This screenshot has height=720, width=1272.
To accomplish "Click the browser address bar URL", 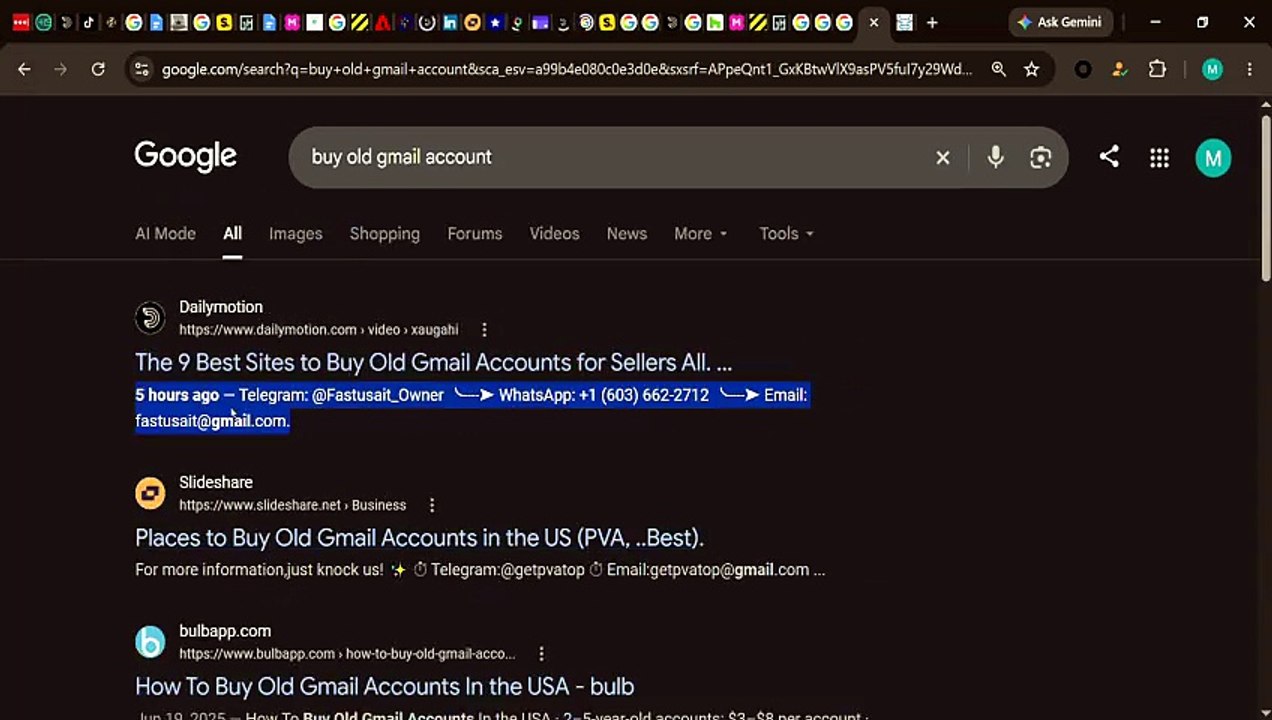I will click(x=567, y=69).
